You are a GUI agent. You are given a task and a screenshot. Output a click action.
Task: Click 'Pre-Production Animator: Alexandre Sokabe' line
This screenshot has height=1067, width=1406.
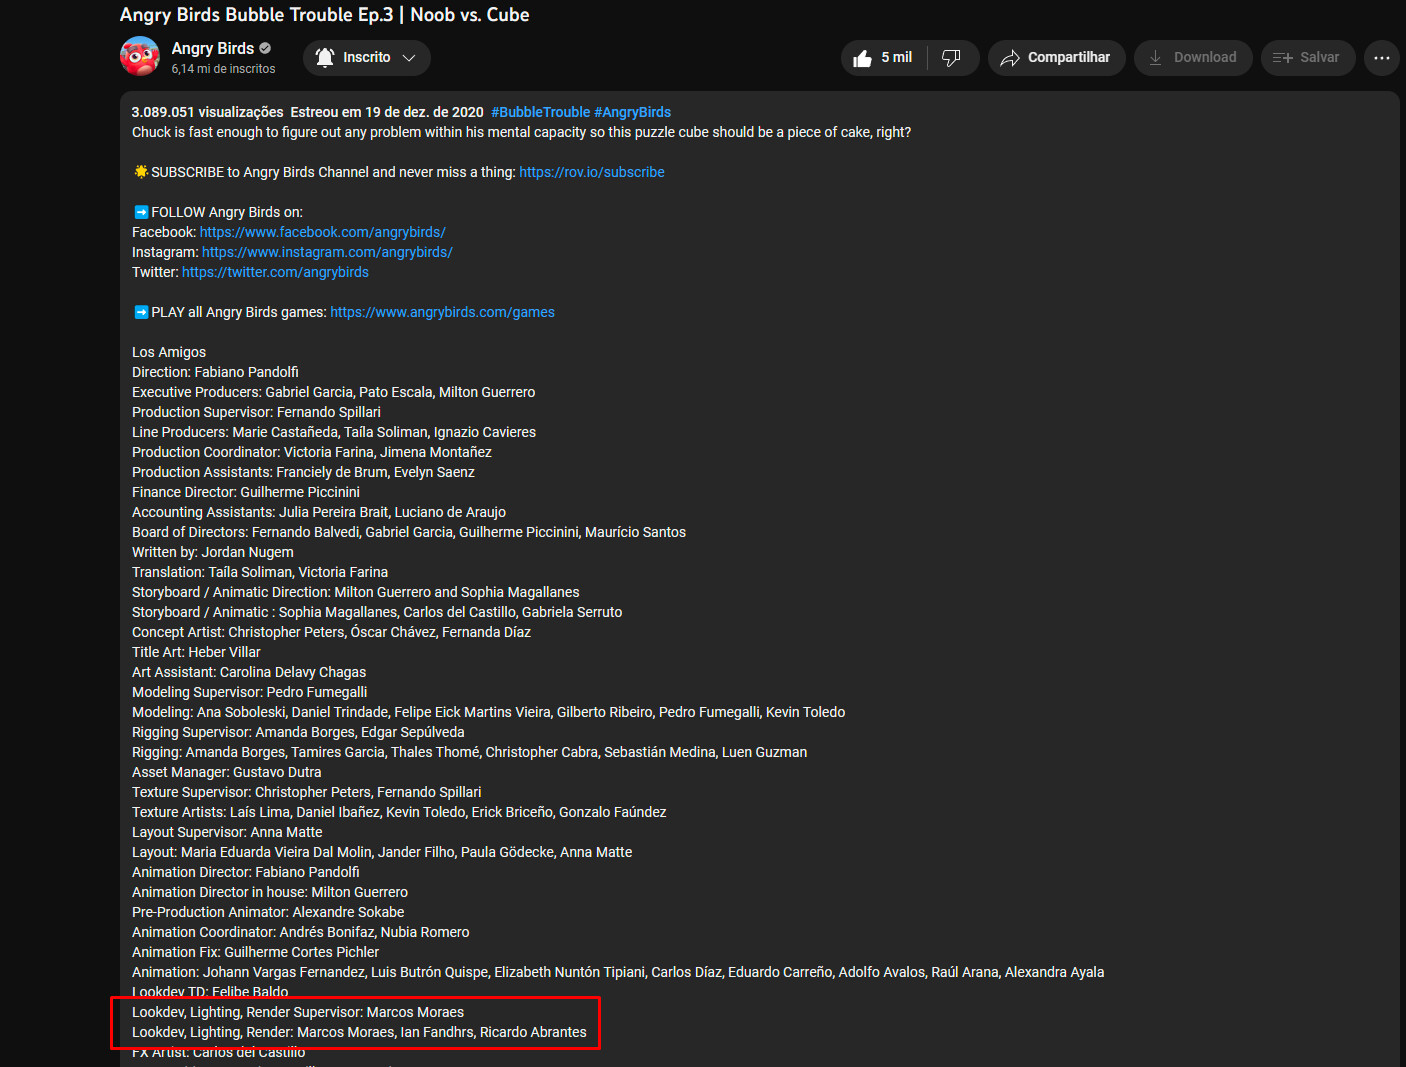268,912
